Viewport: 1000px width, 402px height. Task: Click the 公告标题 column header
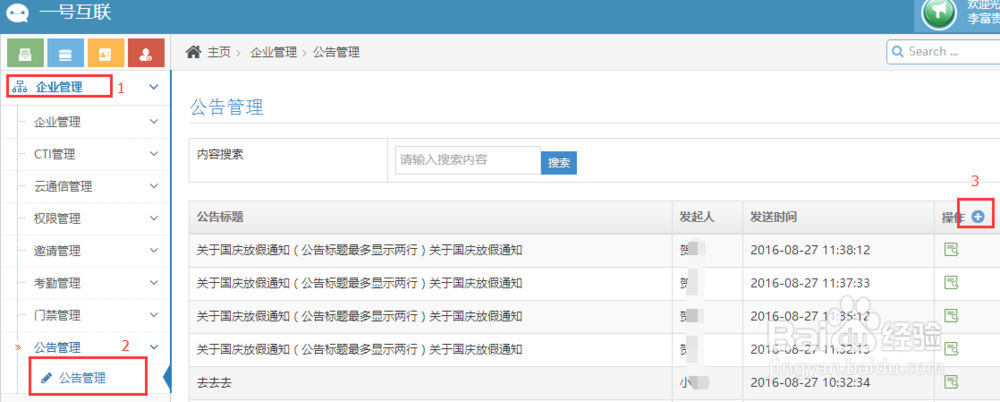pyautogui.click(x=220, y=217)
